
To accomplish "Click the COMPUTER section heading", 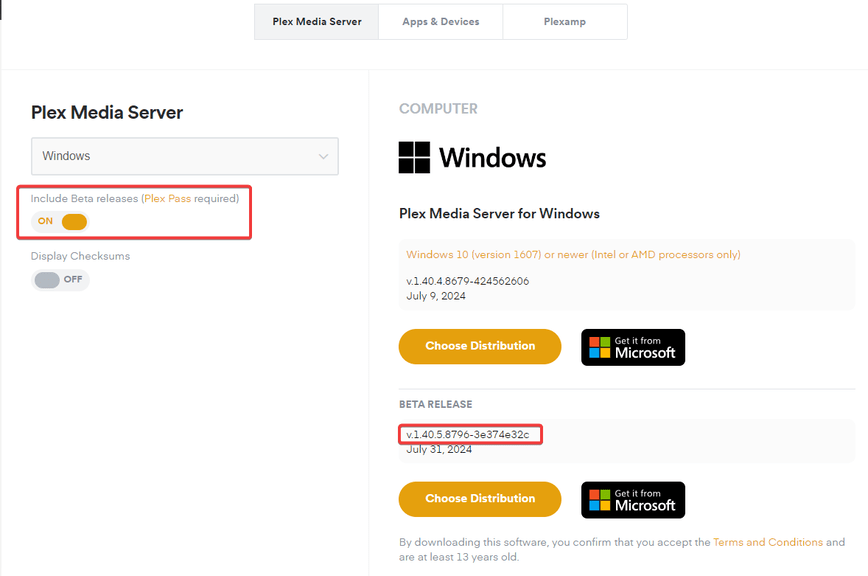I will 438,108.
